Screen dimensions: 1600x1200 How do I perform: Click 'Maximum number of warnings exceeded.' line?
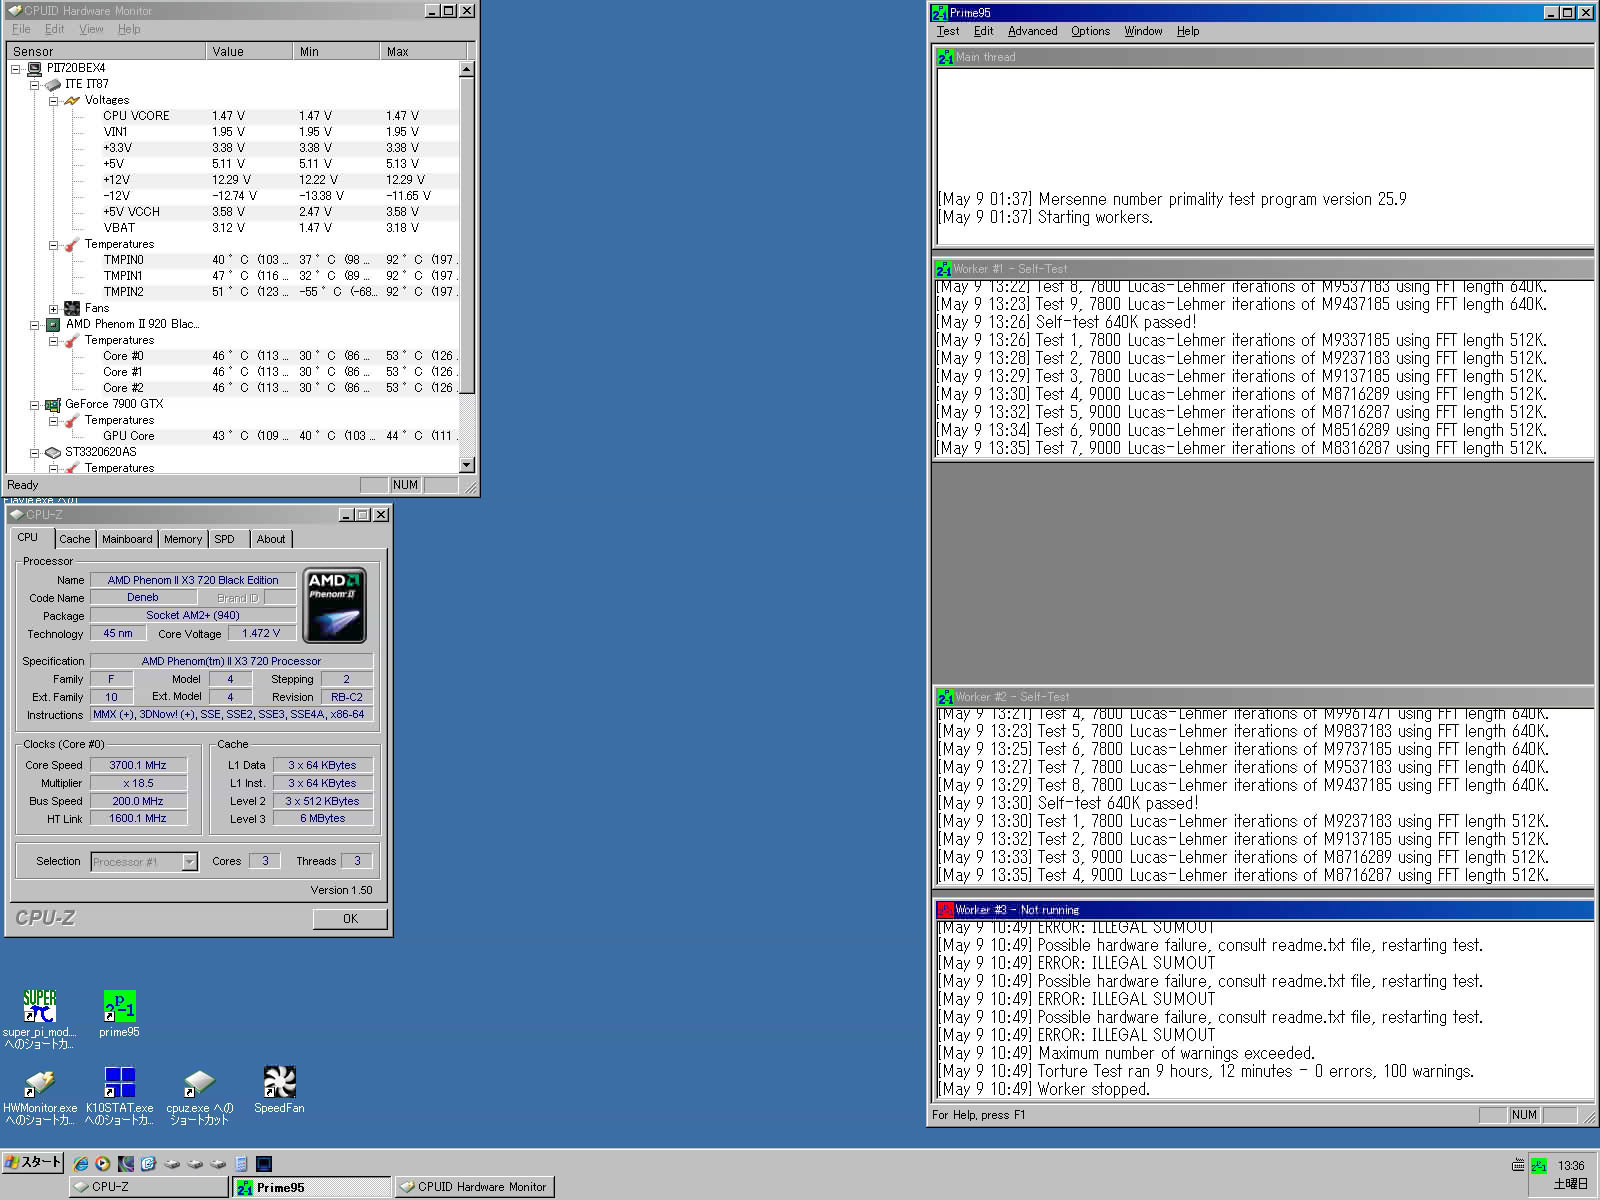[x=1127, y=1053]
